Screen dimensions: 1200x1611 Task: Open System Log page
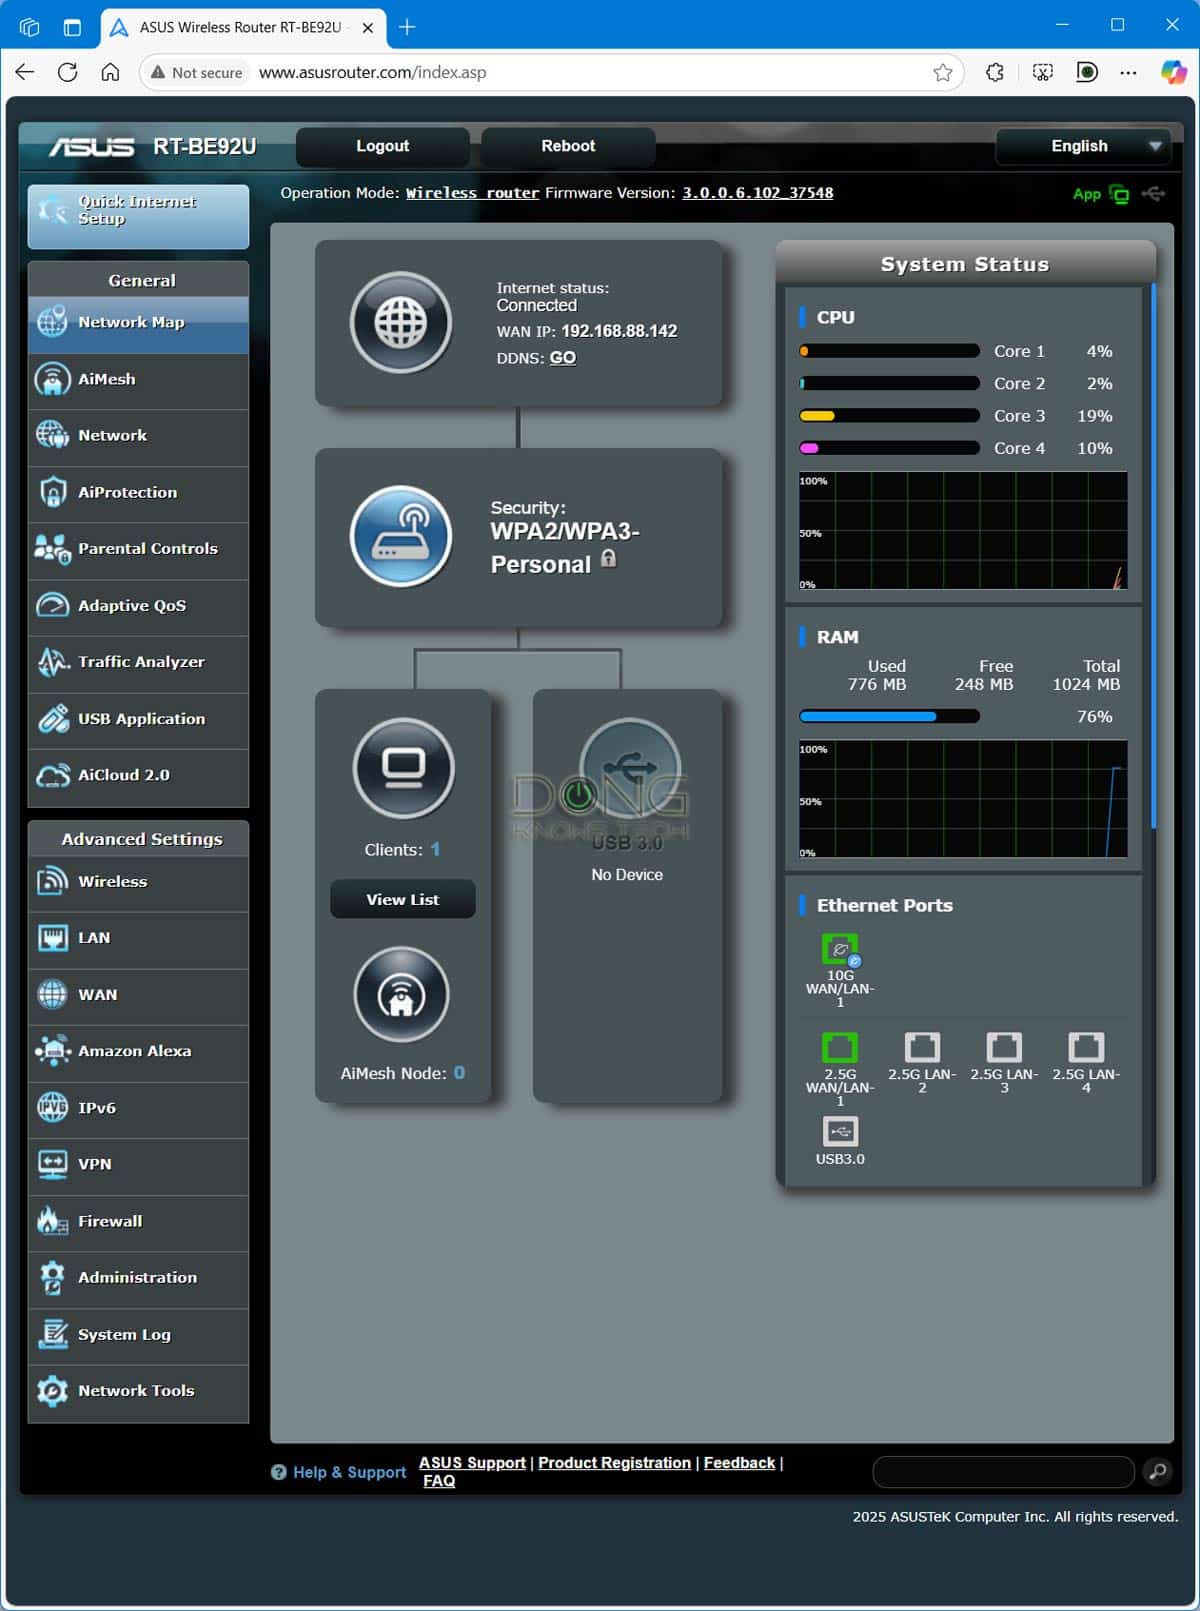[x=138, y=1335]
